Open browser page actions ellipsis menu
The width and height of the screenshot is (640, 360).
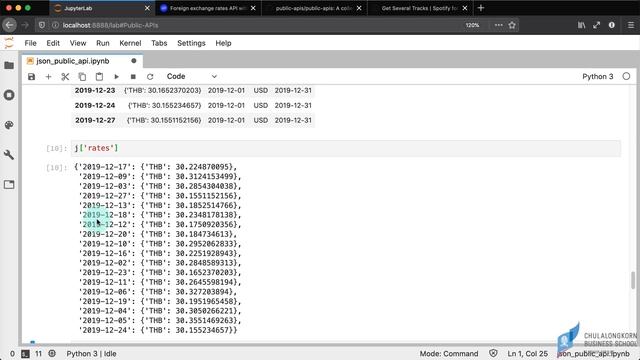(498, 25)
